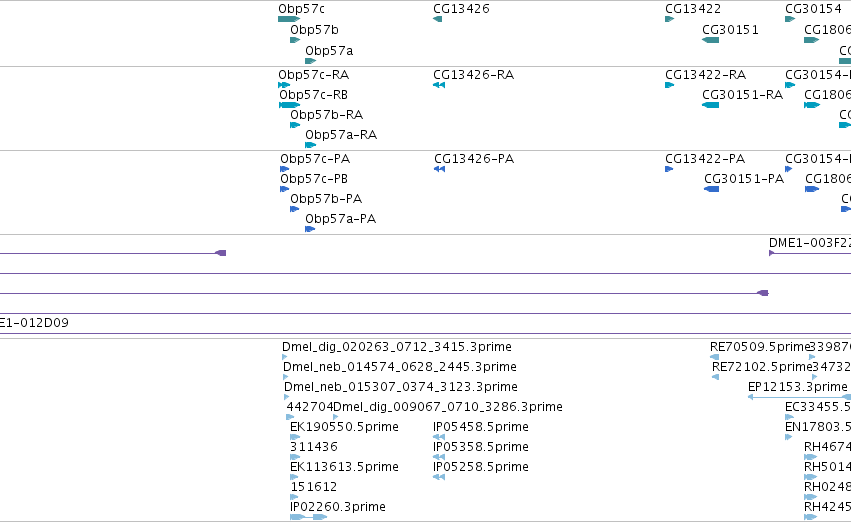Viewport: 851px width, 522px height.
Task: Select the teal gene arrow under Obp57b
Action: pos(295,40)
